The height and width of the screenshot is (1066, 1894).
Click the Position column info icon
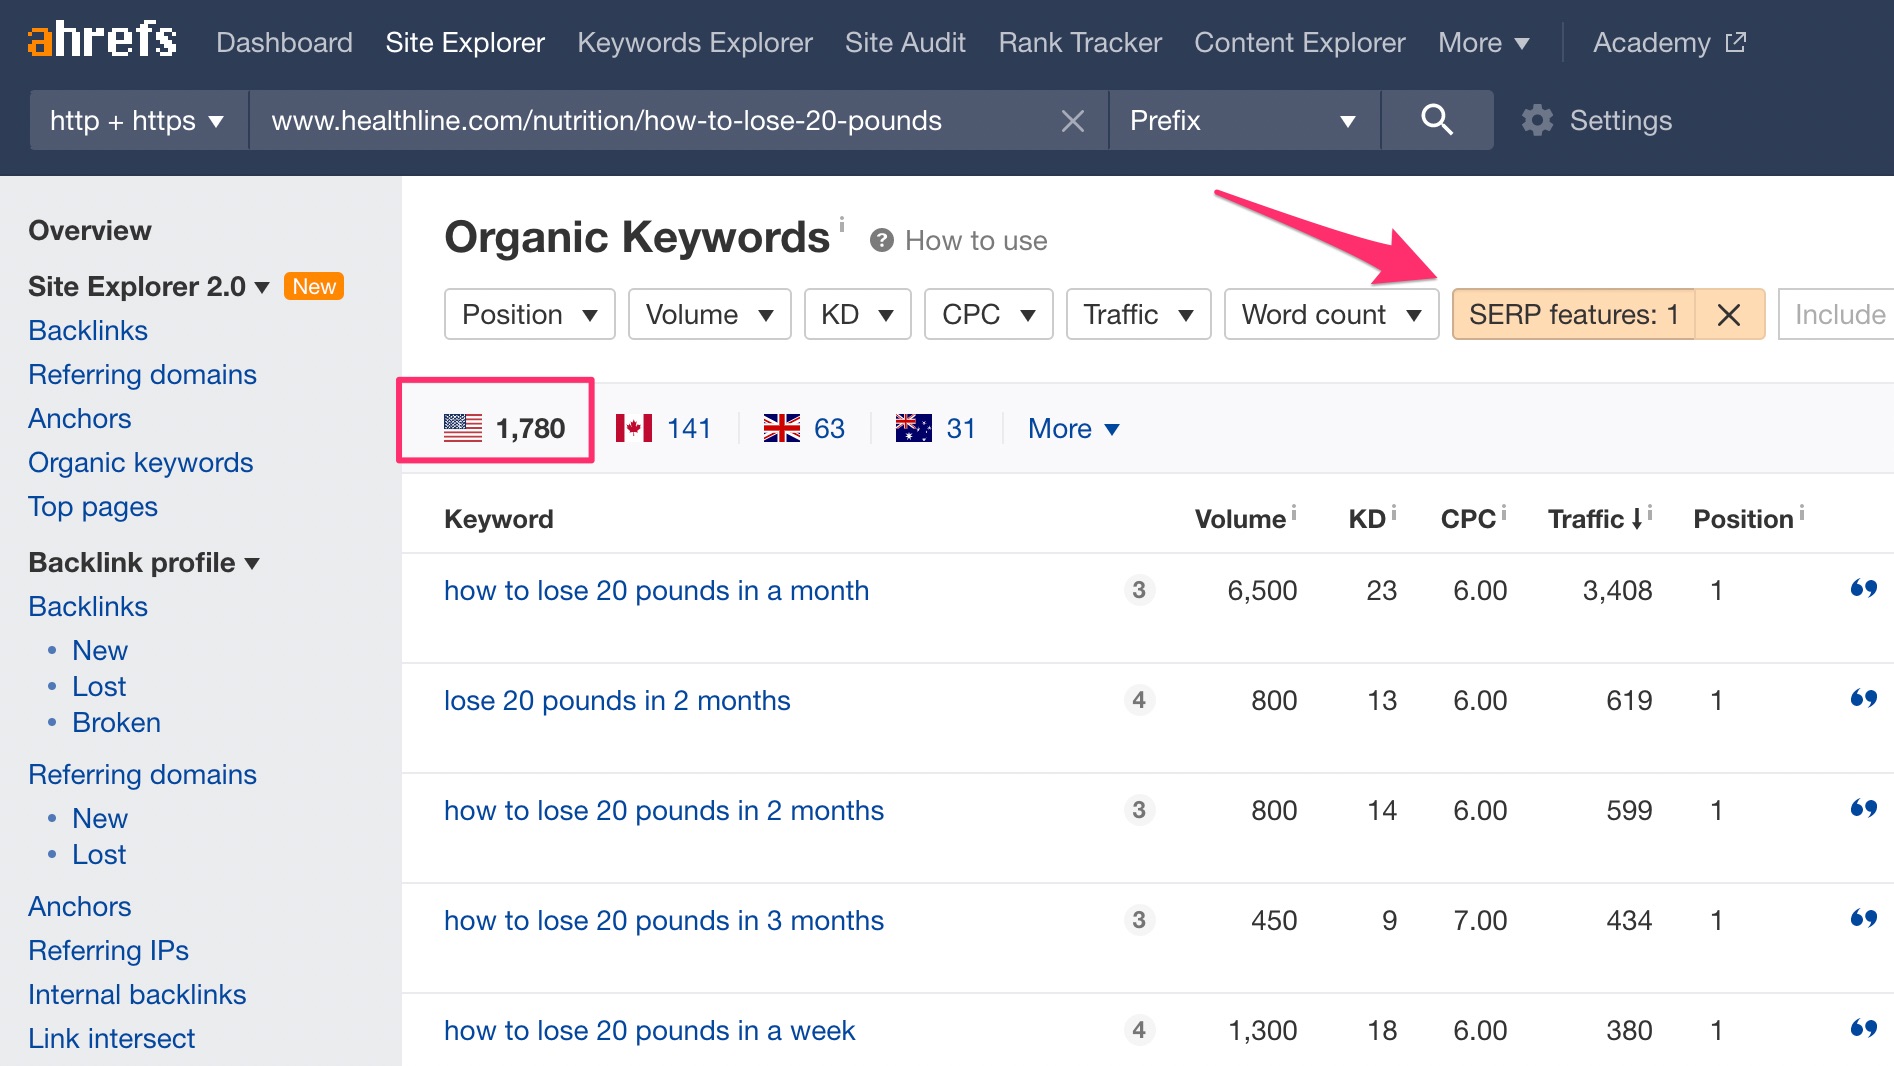[1802, 512]
